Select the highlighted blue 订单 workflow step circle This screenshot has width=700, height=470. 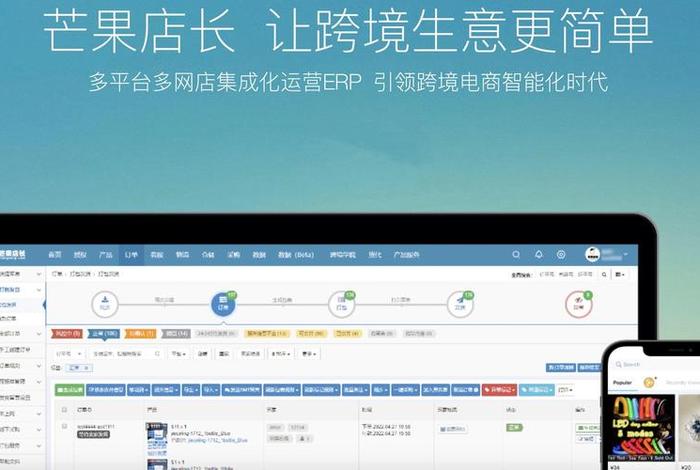tap(223, 304)
